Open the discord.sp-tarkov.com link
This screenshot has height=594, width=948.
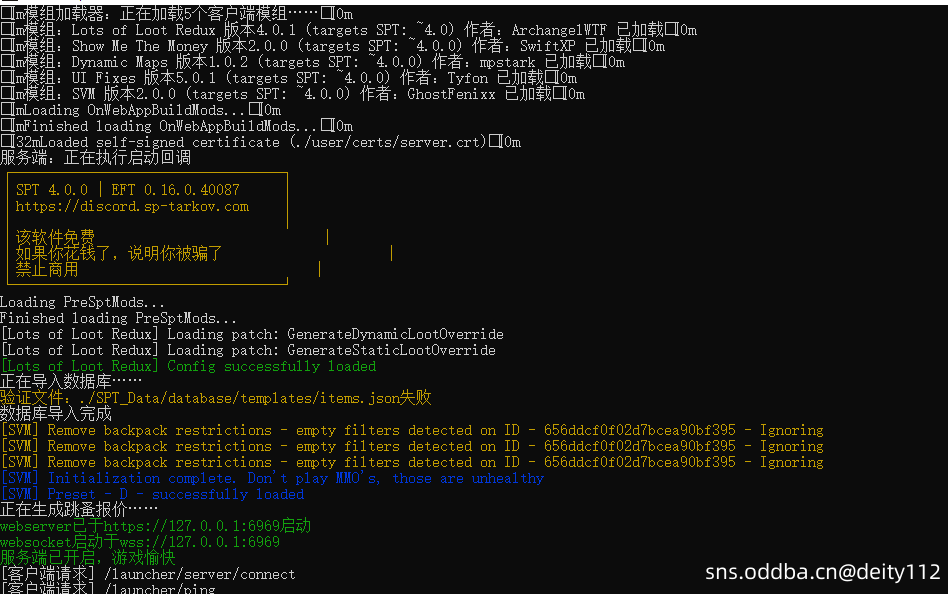pos(132,206)
